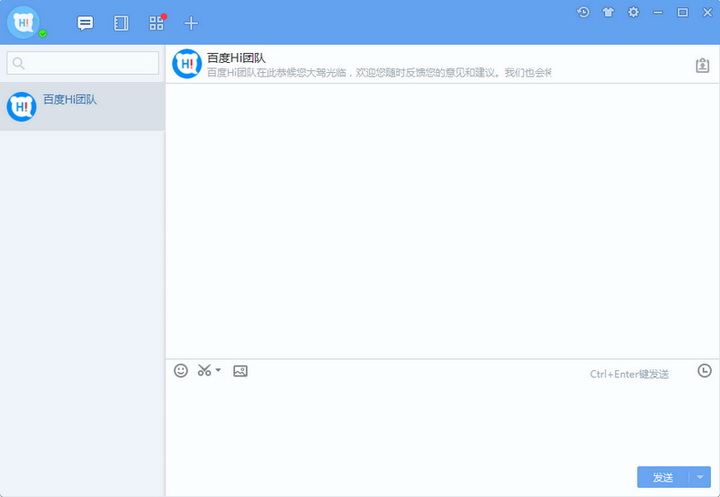This screenshot has height=497, width=720.
Task: Select the 百度Hi团队 conversation in the list
Action: pos(82,106)
